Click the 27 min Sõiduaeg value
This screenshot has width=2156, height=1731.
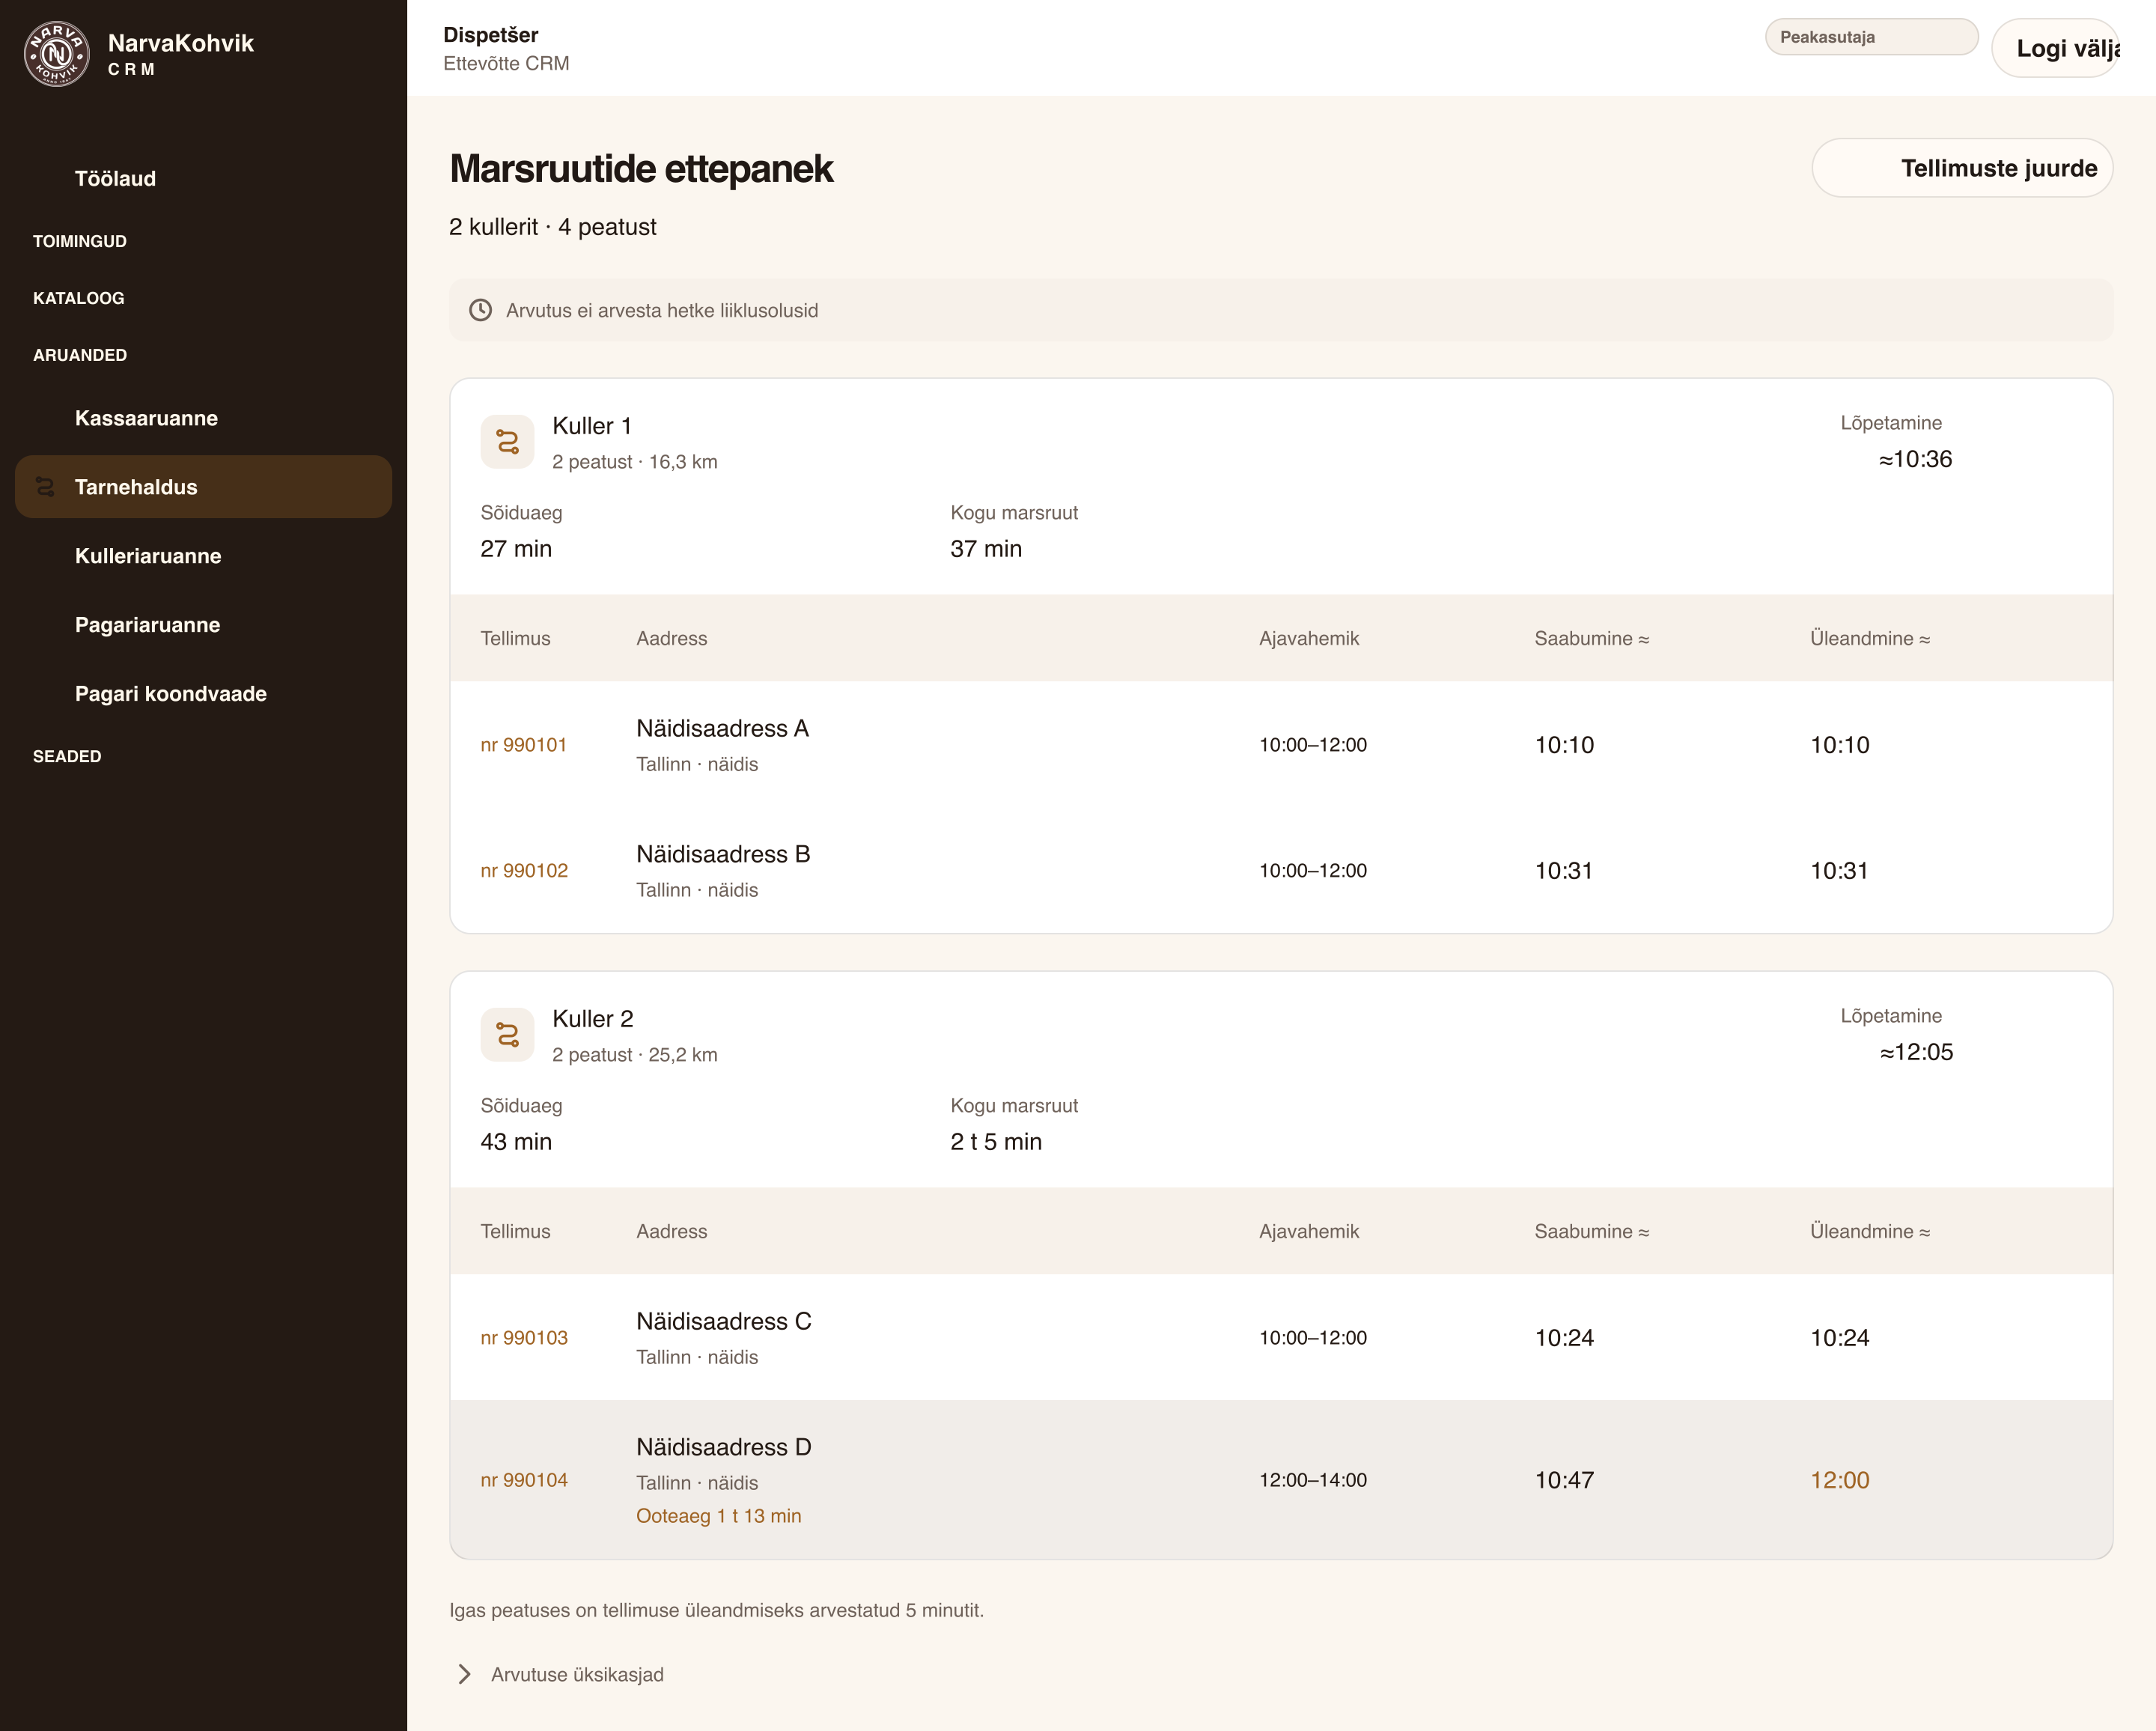pos(516,549)
